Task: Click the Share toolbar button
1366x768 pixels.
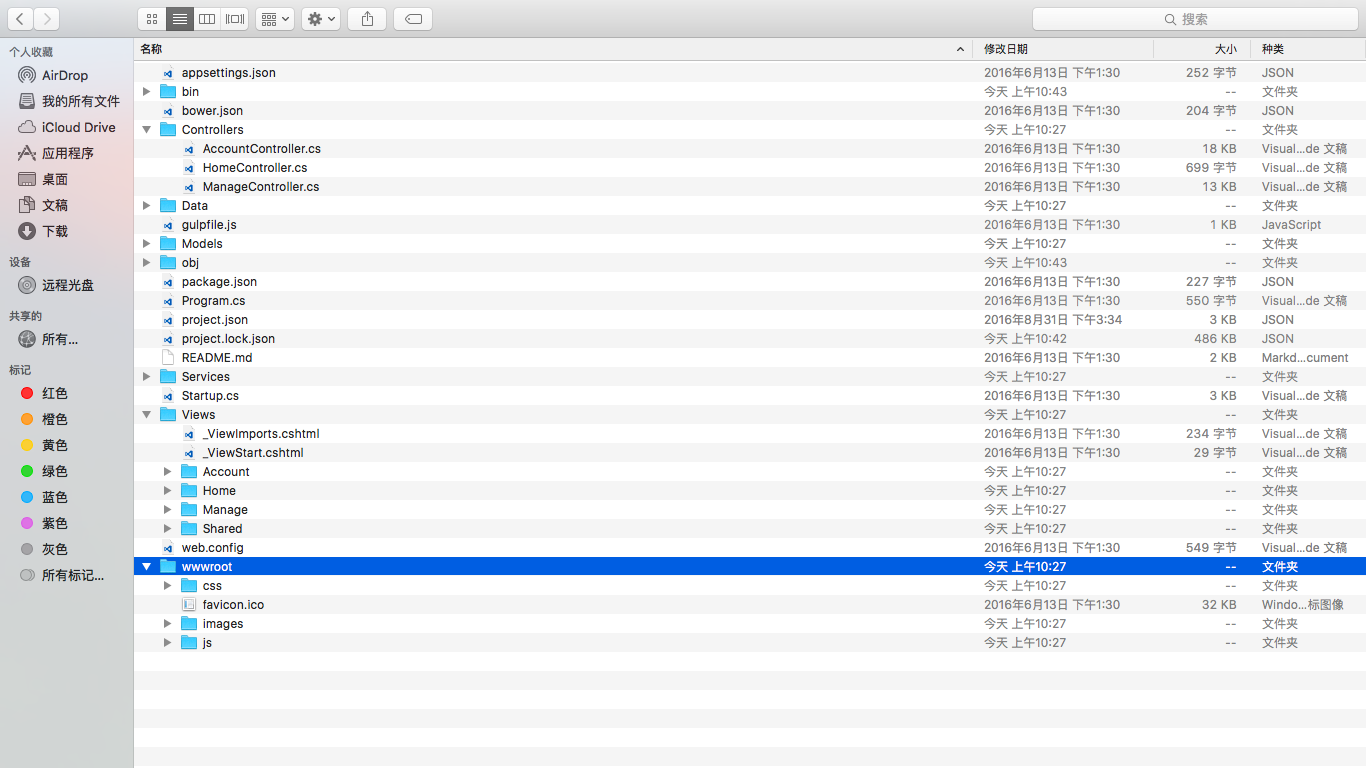Action: pyautogui.click(x=367, y=19)
